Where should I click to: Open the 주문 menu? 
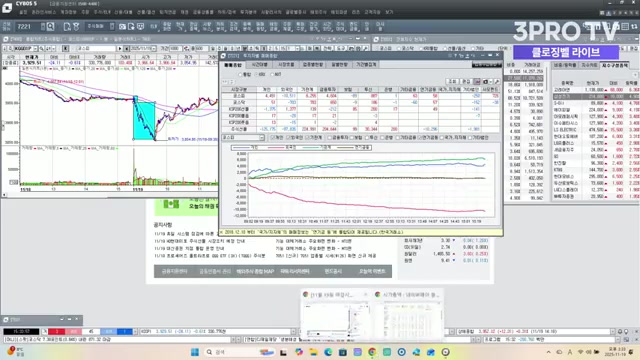(85, 12)
